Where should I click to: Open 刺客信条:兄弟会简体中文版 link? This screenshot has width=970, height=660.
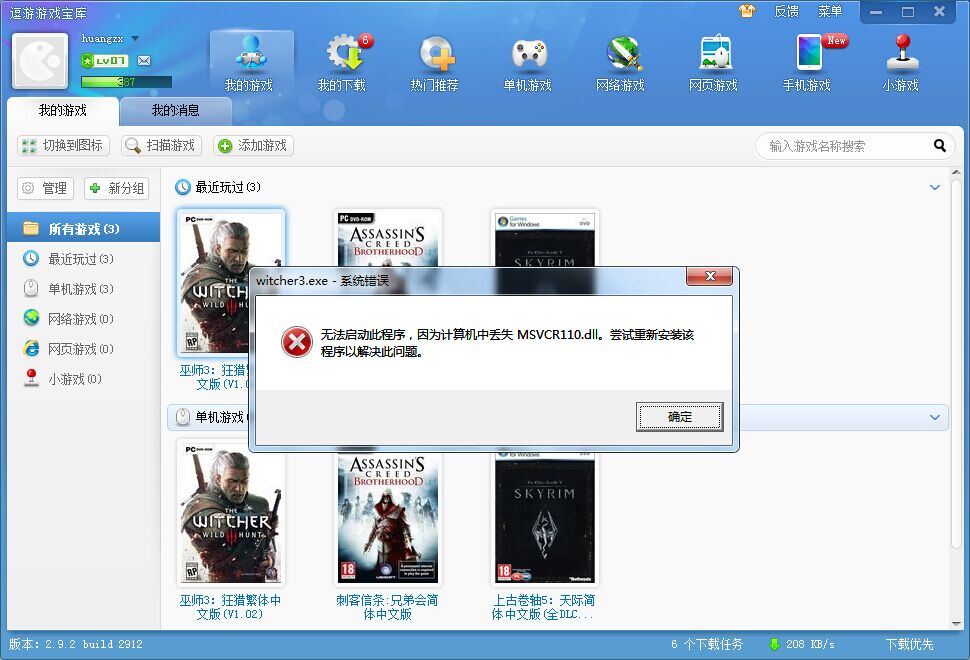click(x=387, y=607)
